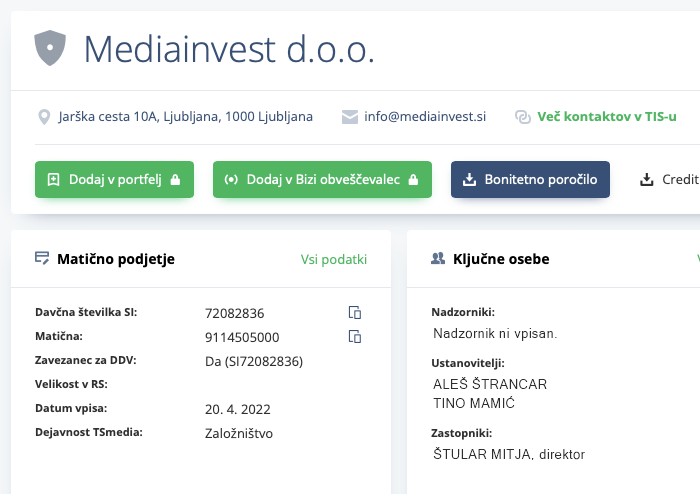
Task: Click the Nadzorniki: label
Action: tap(463, 312)
